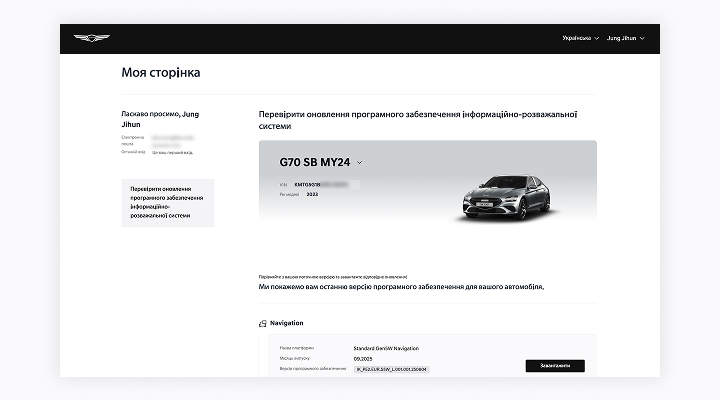Click the release month value 09.2025

365,358
